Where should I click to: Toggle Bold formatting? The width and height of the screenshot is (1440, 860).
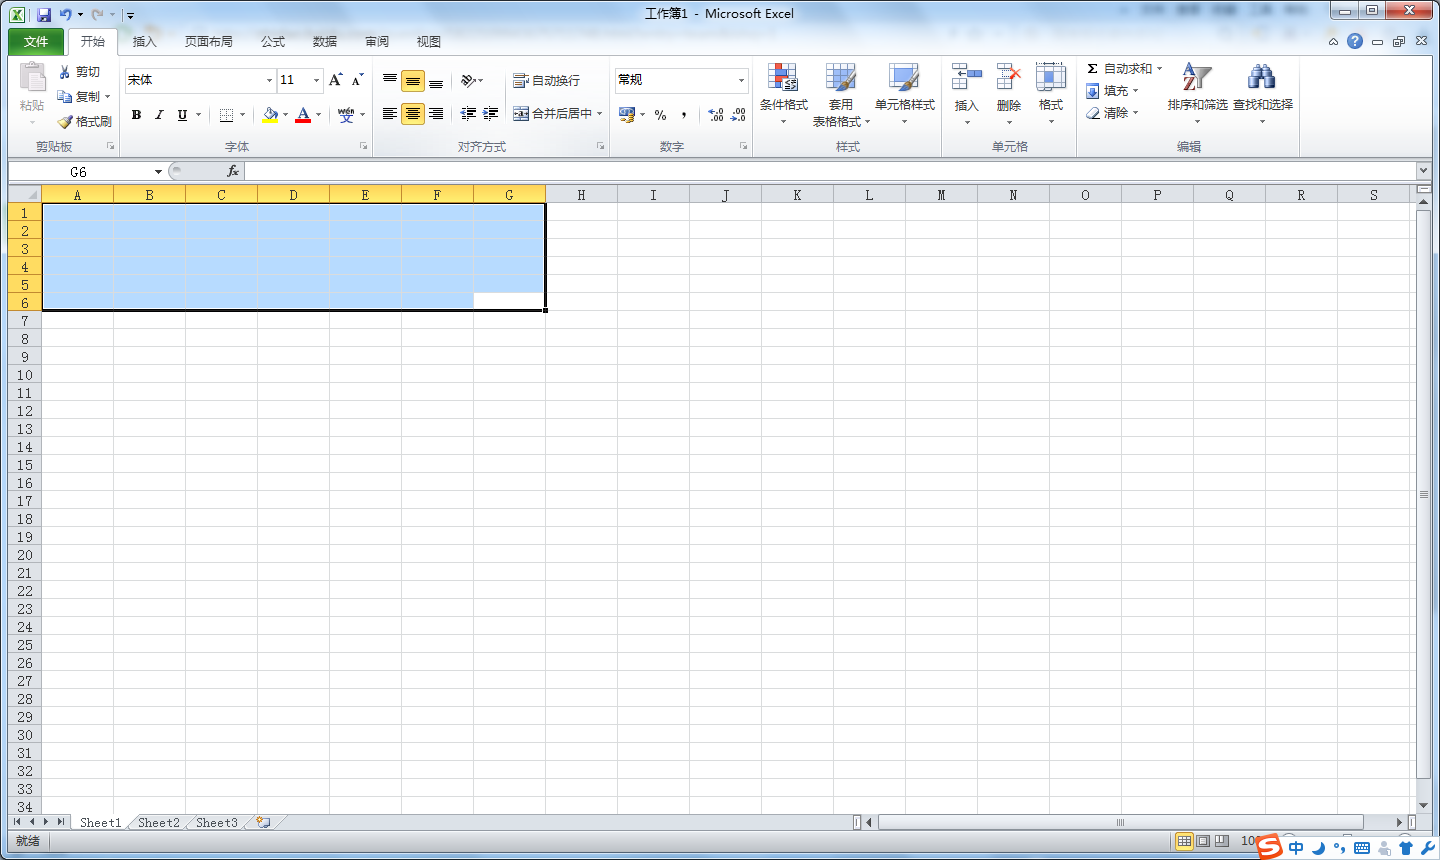click(137, 115)
